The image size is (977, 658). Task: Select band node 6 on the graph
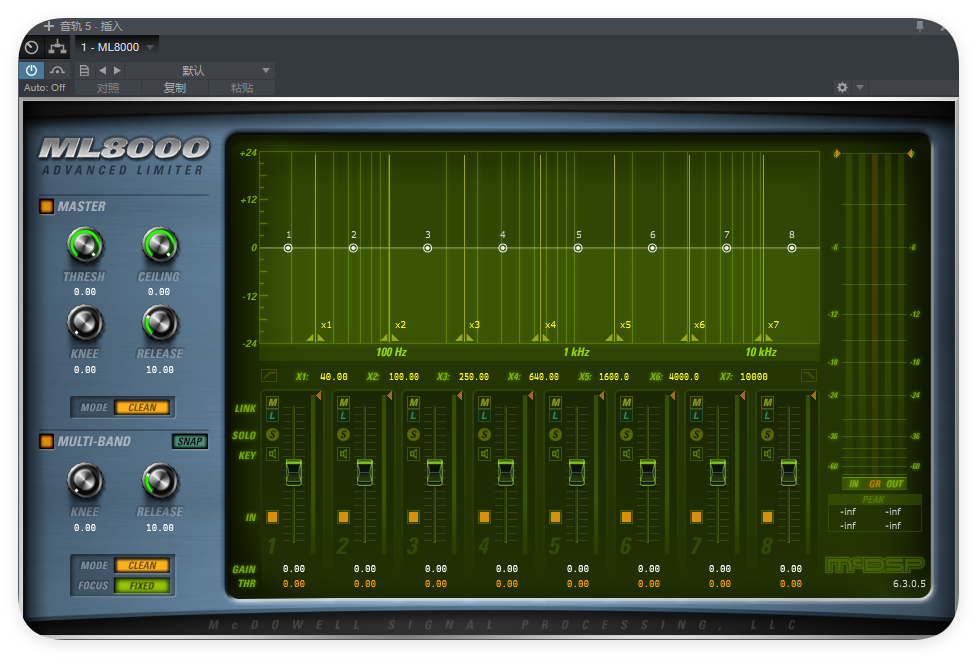652,248
